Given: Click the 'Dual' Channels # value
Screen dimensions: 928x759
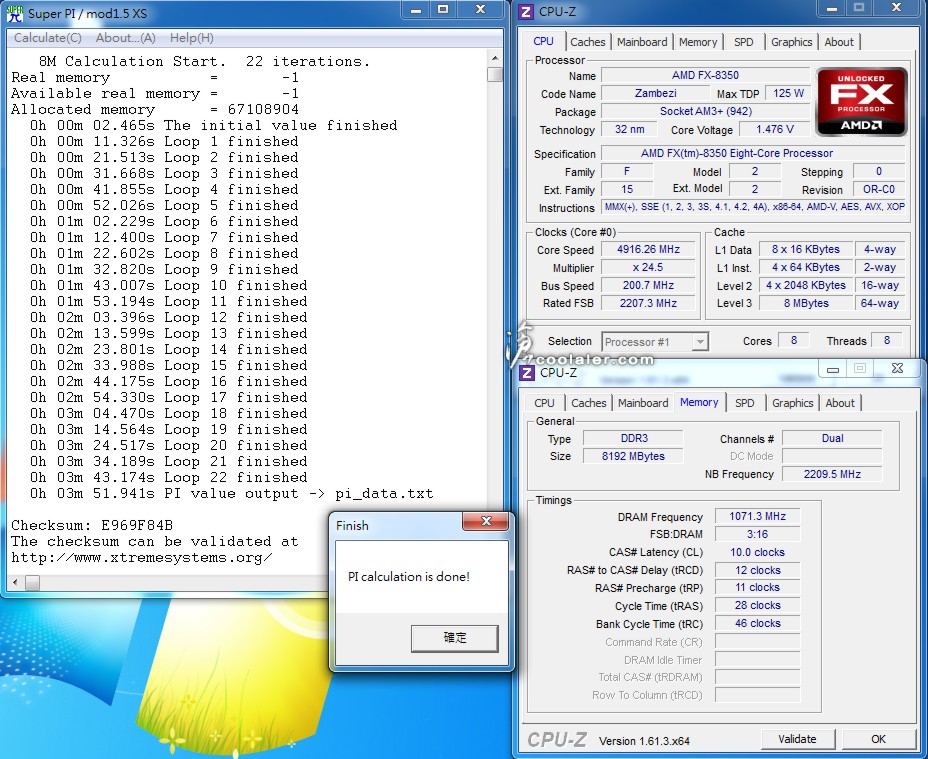Looking at the screenshot, I should click(x=832, y=438).
